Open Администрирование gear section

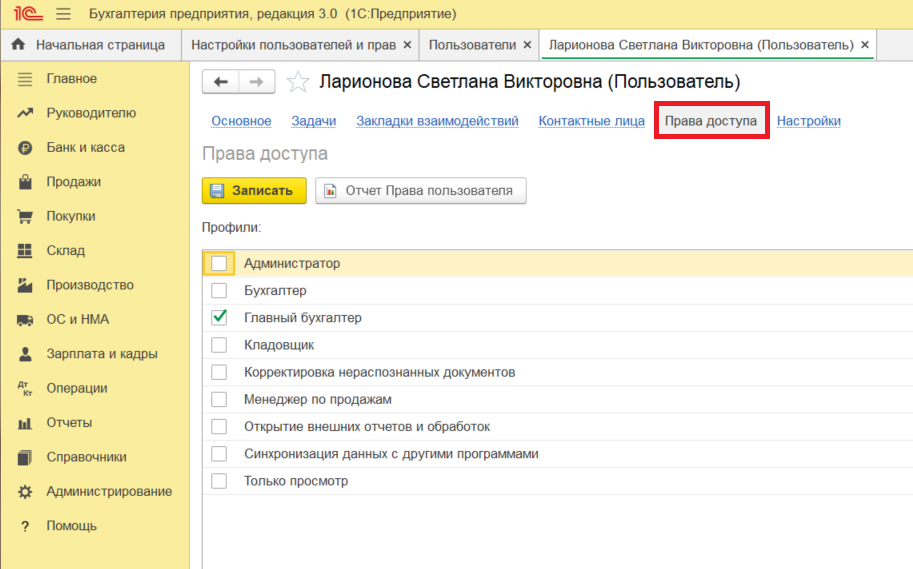point(108,492)
